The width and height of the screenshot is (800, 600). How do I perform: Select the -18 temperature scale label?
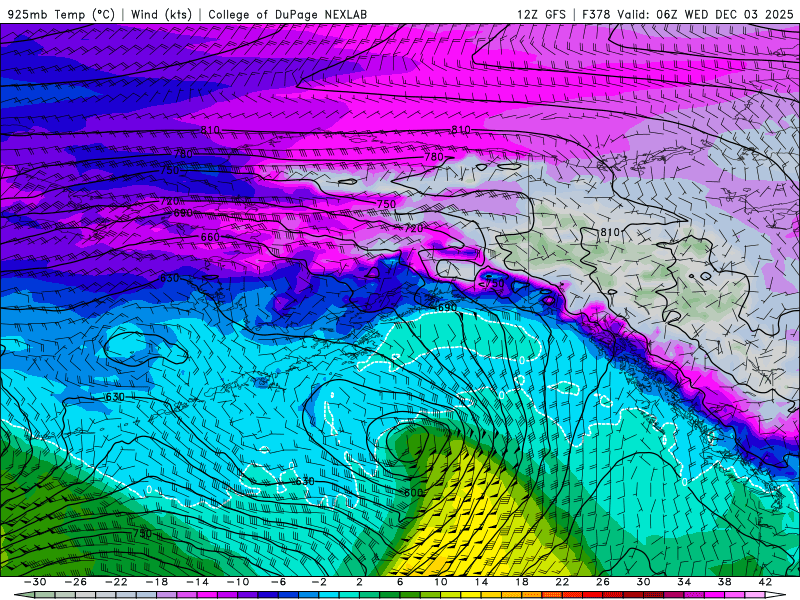pyautogui.click(x=157, y=582)
